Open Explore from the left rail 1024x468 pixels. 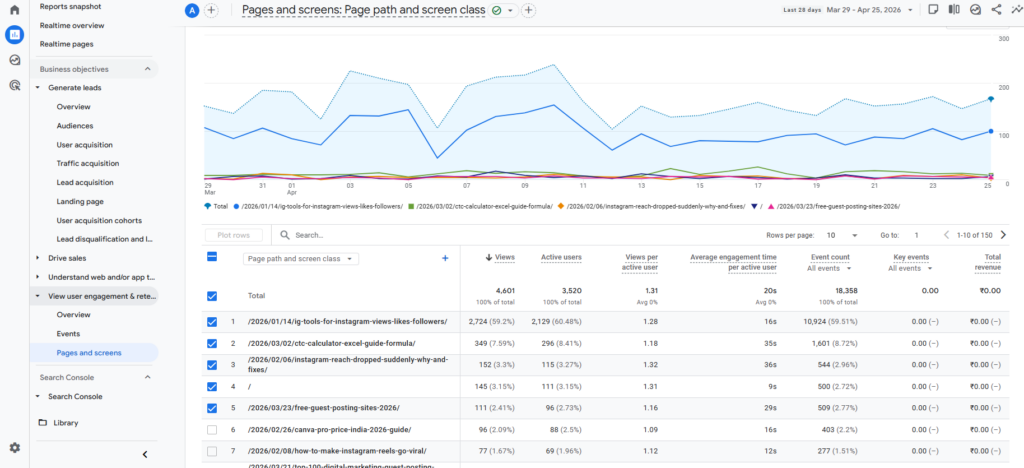14,60
